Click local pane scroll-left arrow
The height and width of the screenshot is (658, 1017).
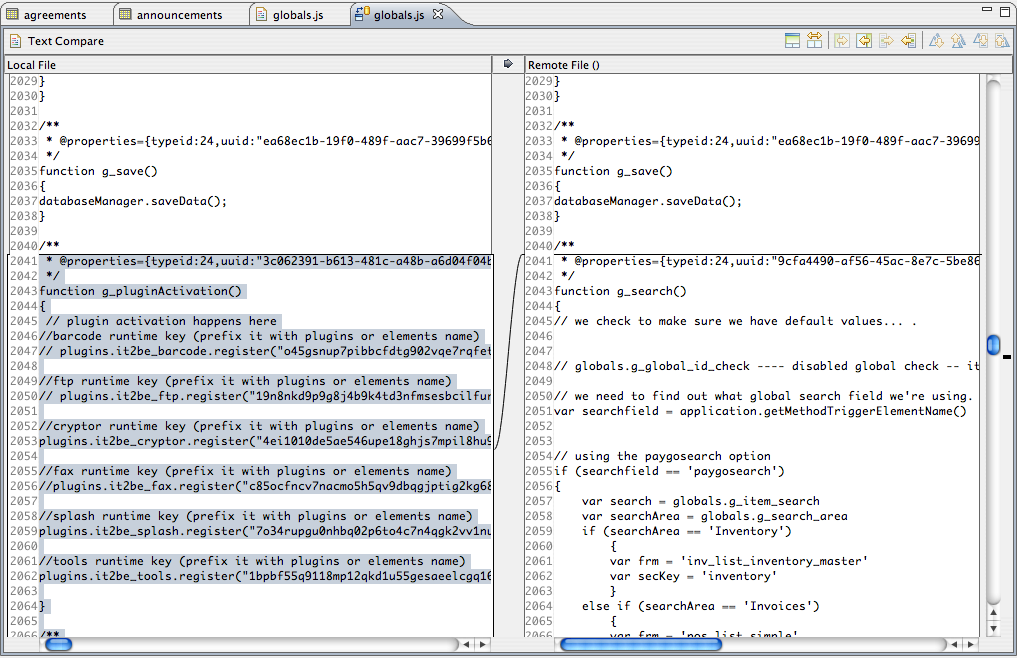click(x=466, y=644)
